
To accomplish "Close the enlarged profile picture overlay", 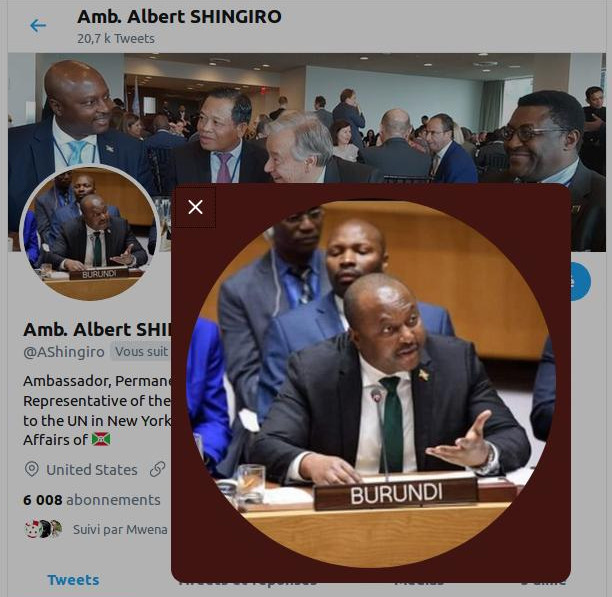I will (195, 207).
